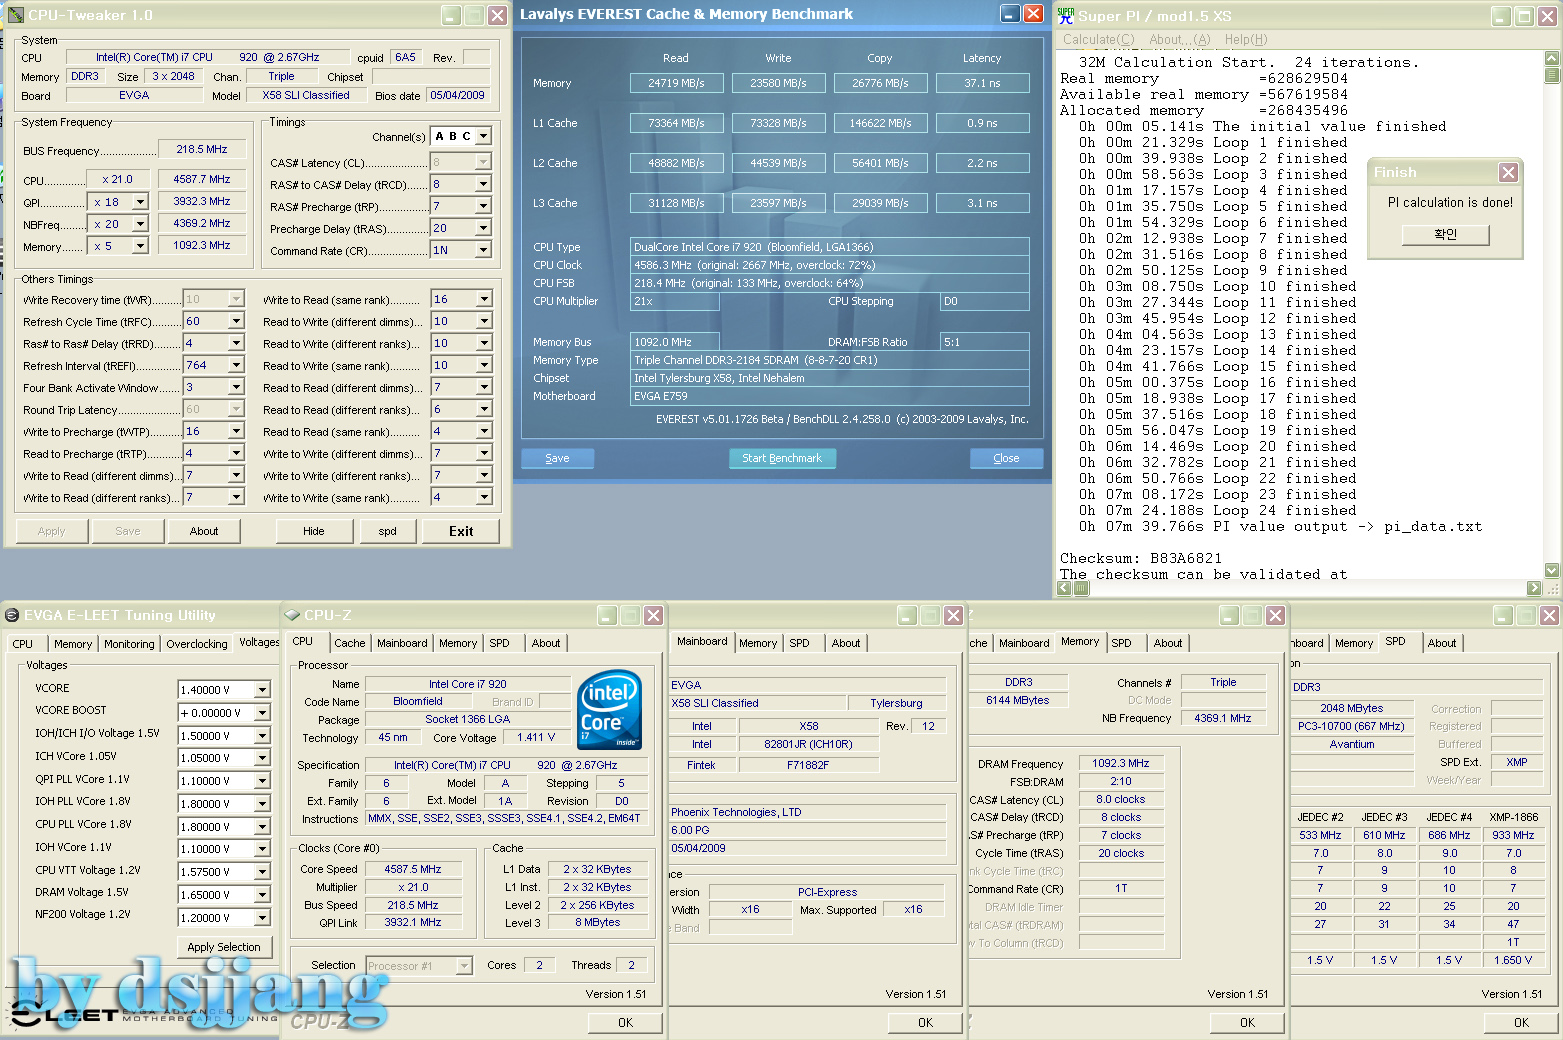
Task: Click Super PI horizontal scroll left arrow
Action: tap(1065, 588)
